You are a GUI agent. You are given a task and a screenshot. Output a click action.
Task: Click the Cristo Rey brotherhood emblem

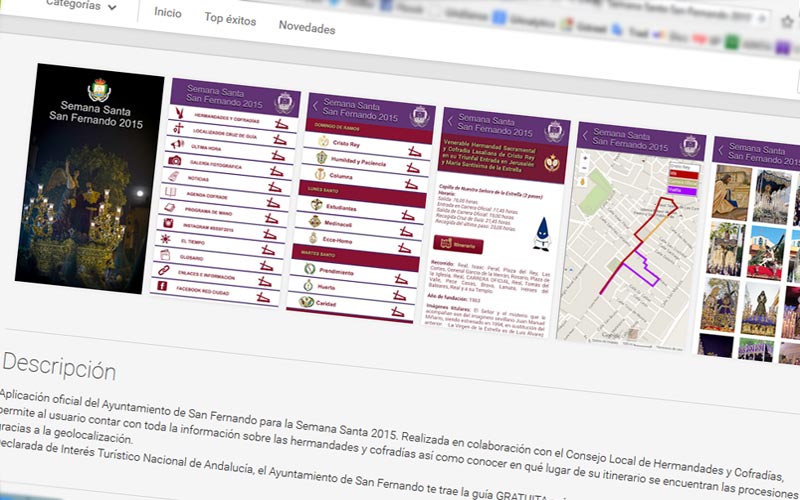click(323, 141)
